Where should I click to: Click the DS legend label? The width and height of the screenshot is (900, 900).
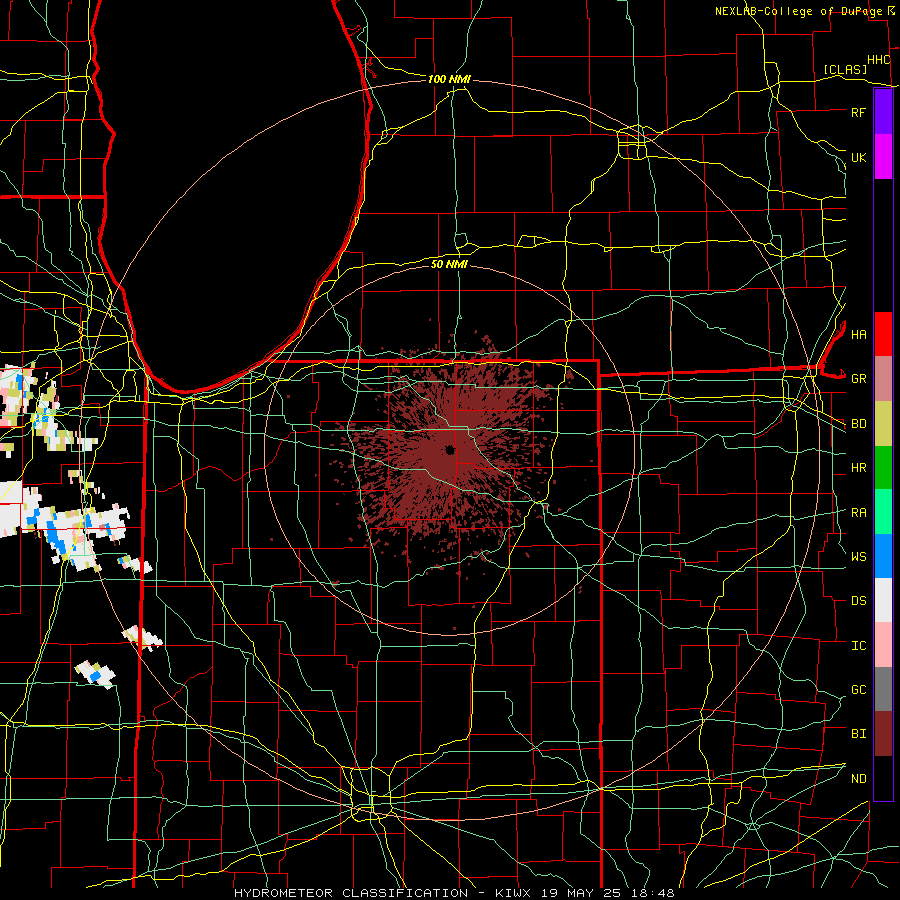click(x=859, y=601)
